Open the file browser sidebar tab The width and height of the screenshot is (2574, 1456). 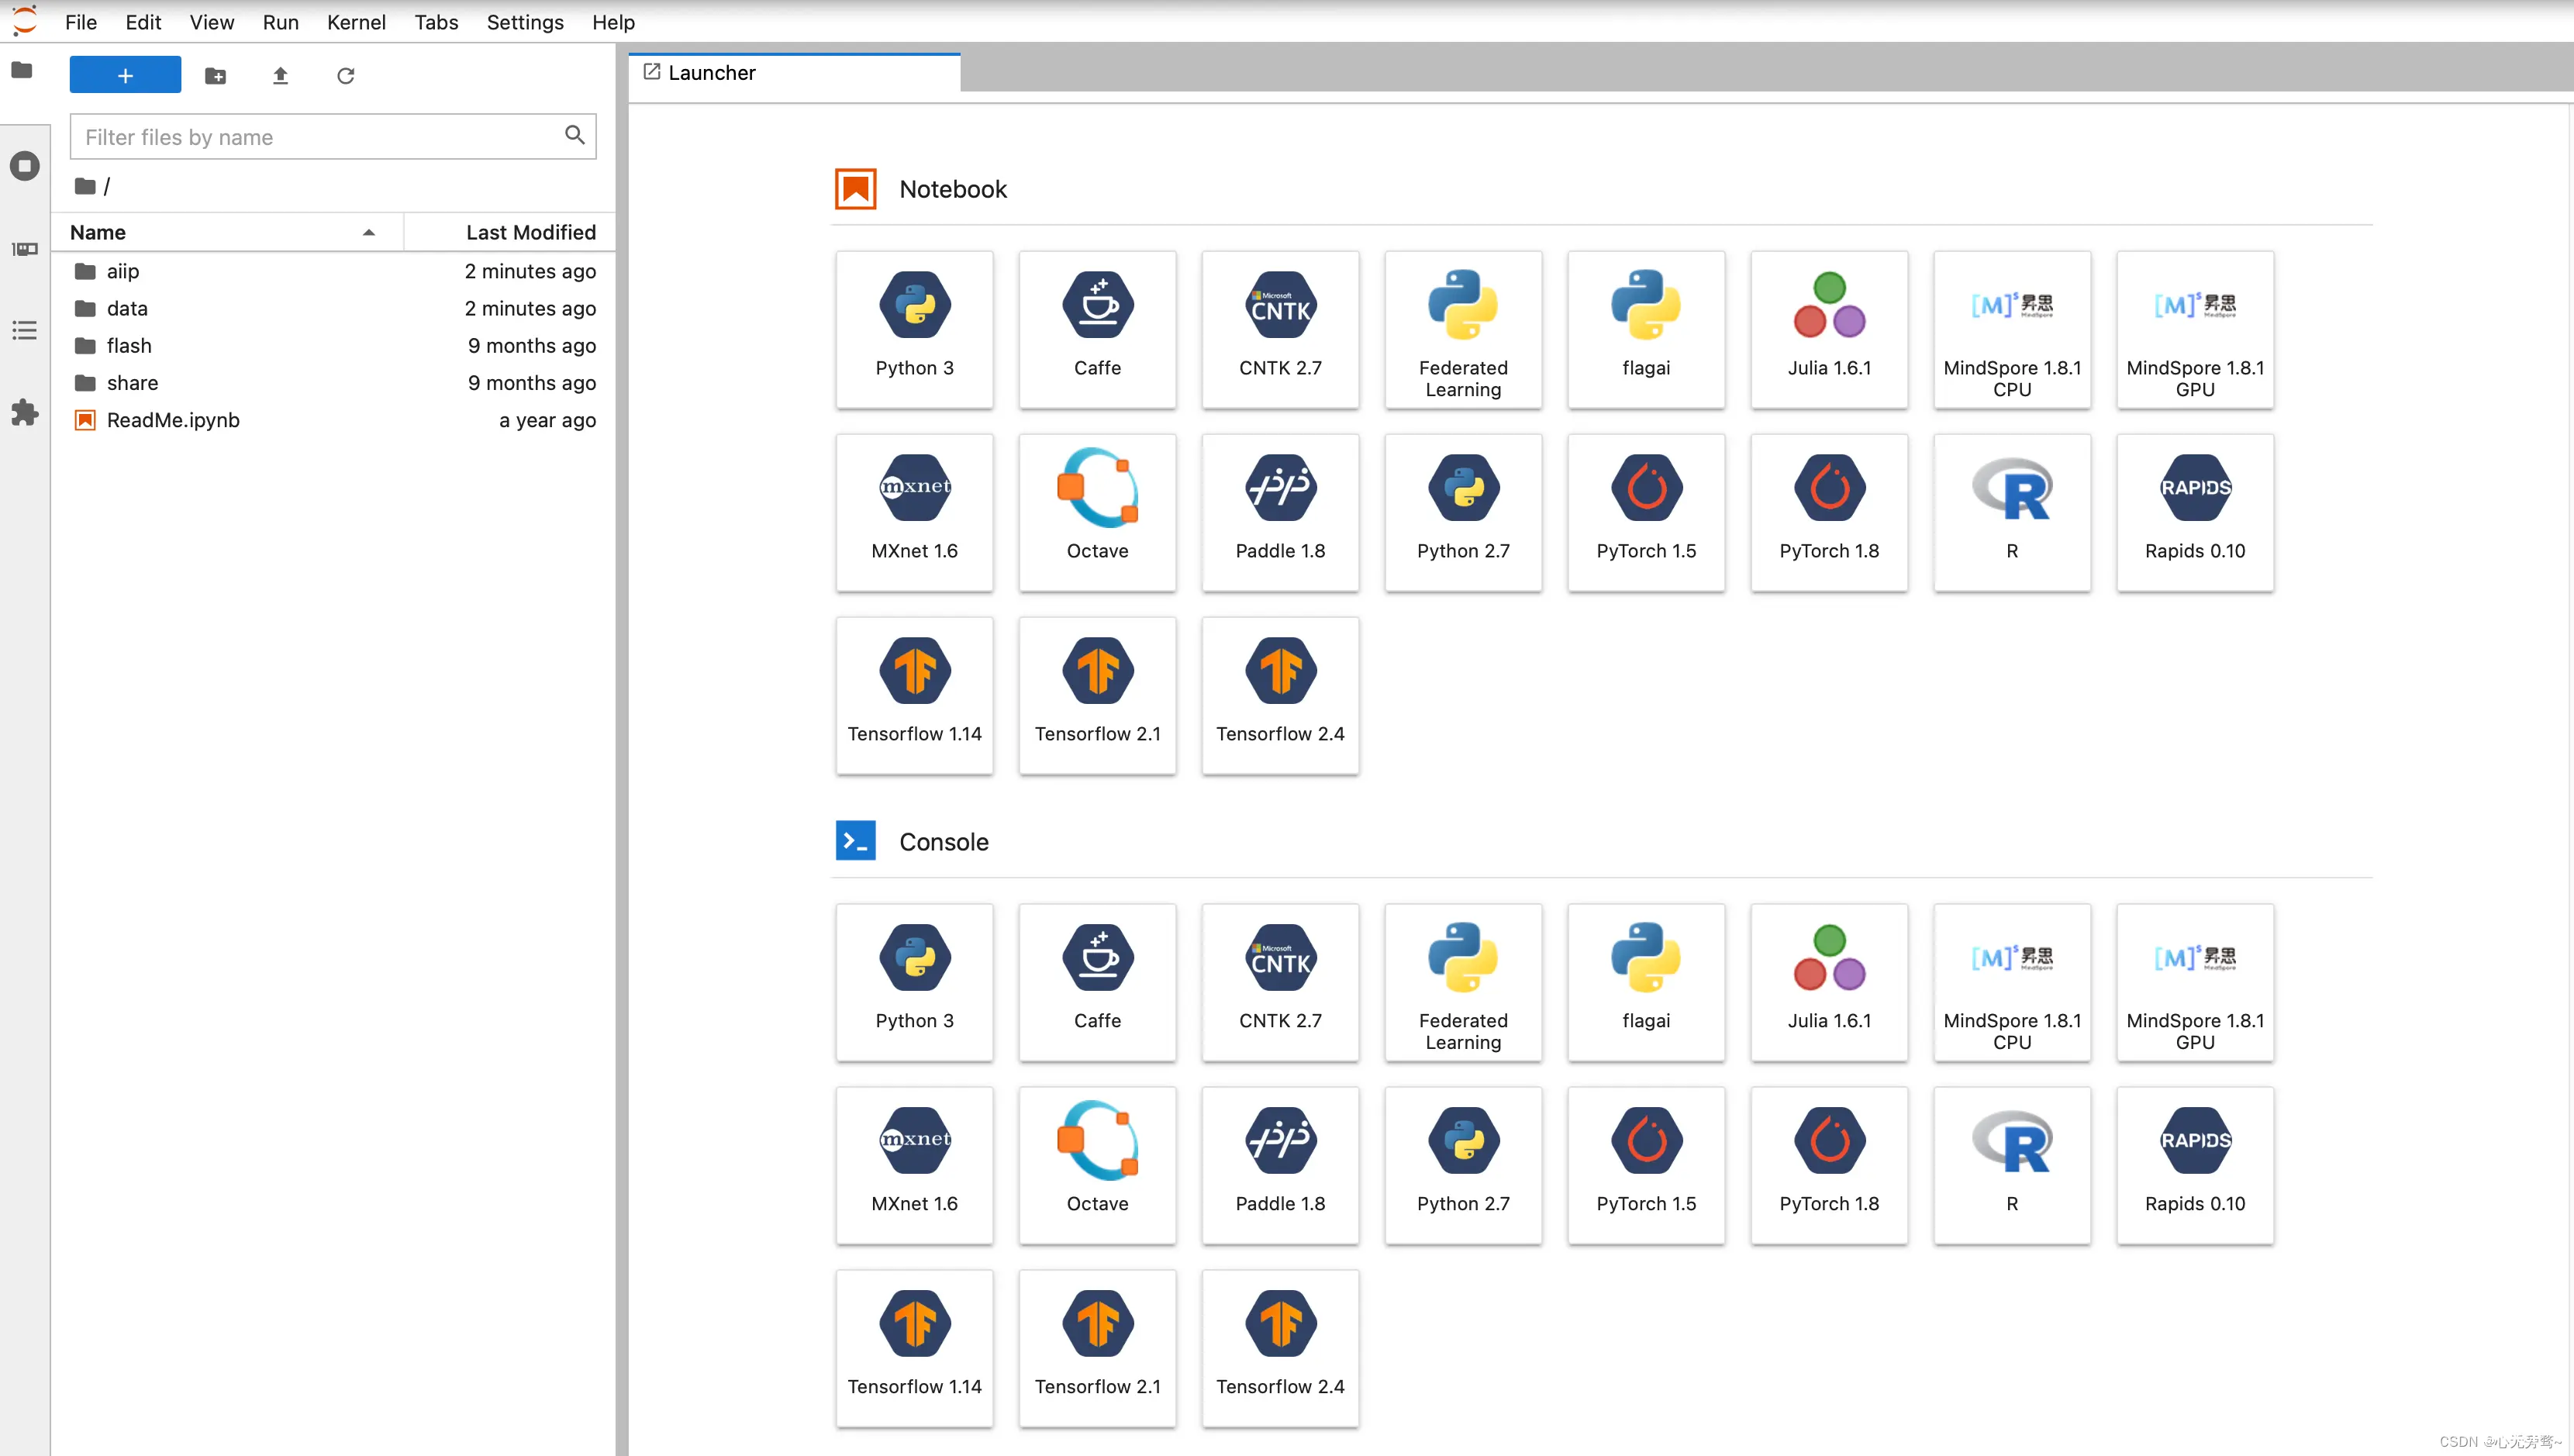pyautogui.click(x=23, y=70)
